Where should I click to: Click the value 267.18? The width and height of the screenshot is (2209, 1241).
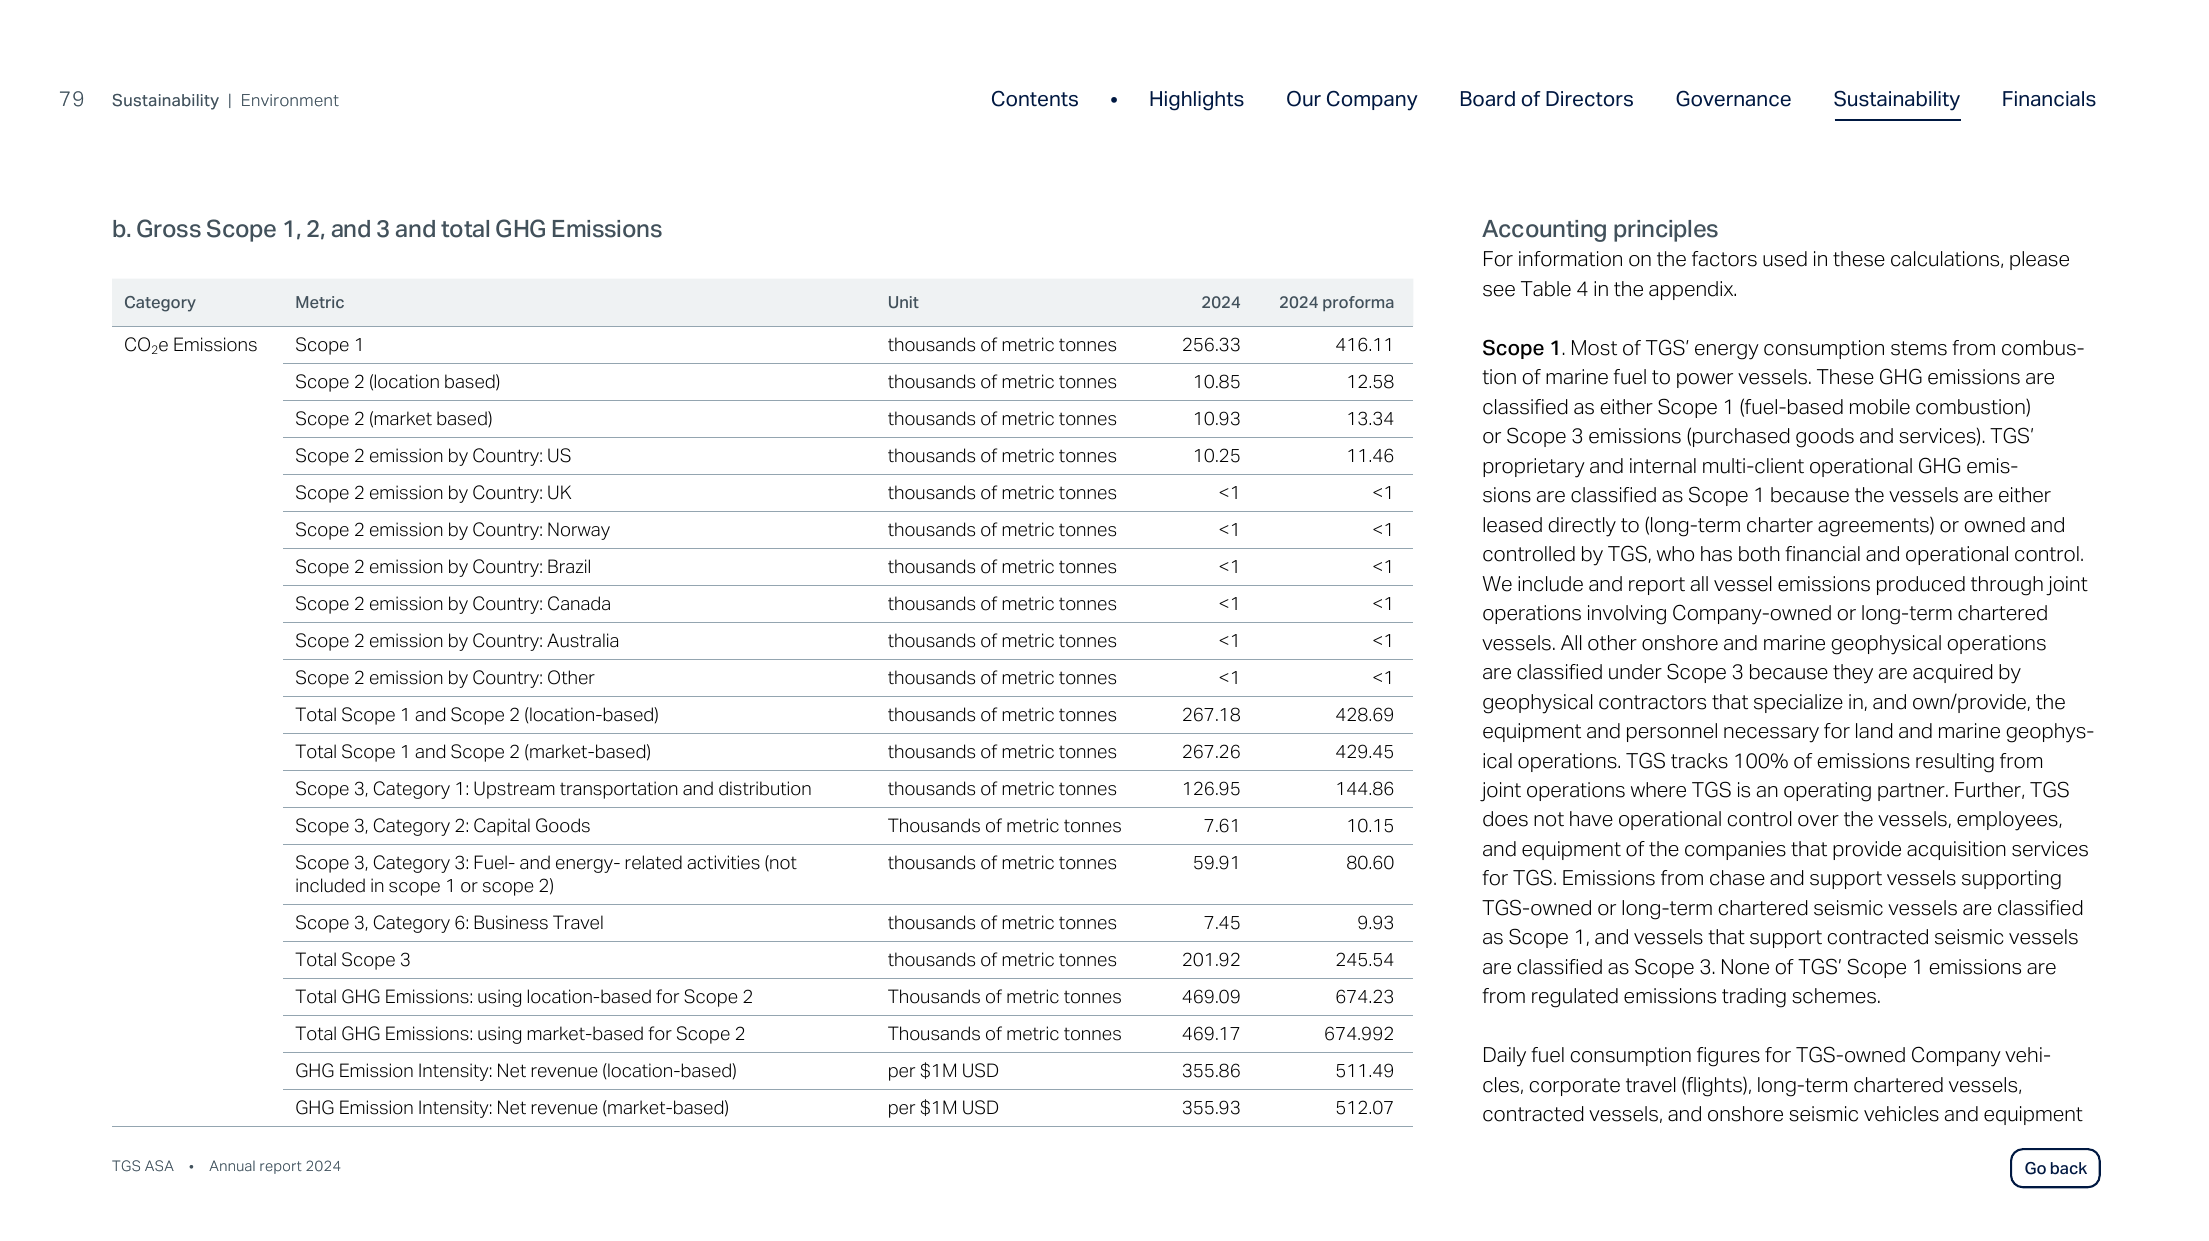tap(1211, 715)
